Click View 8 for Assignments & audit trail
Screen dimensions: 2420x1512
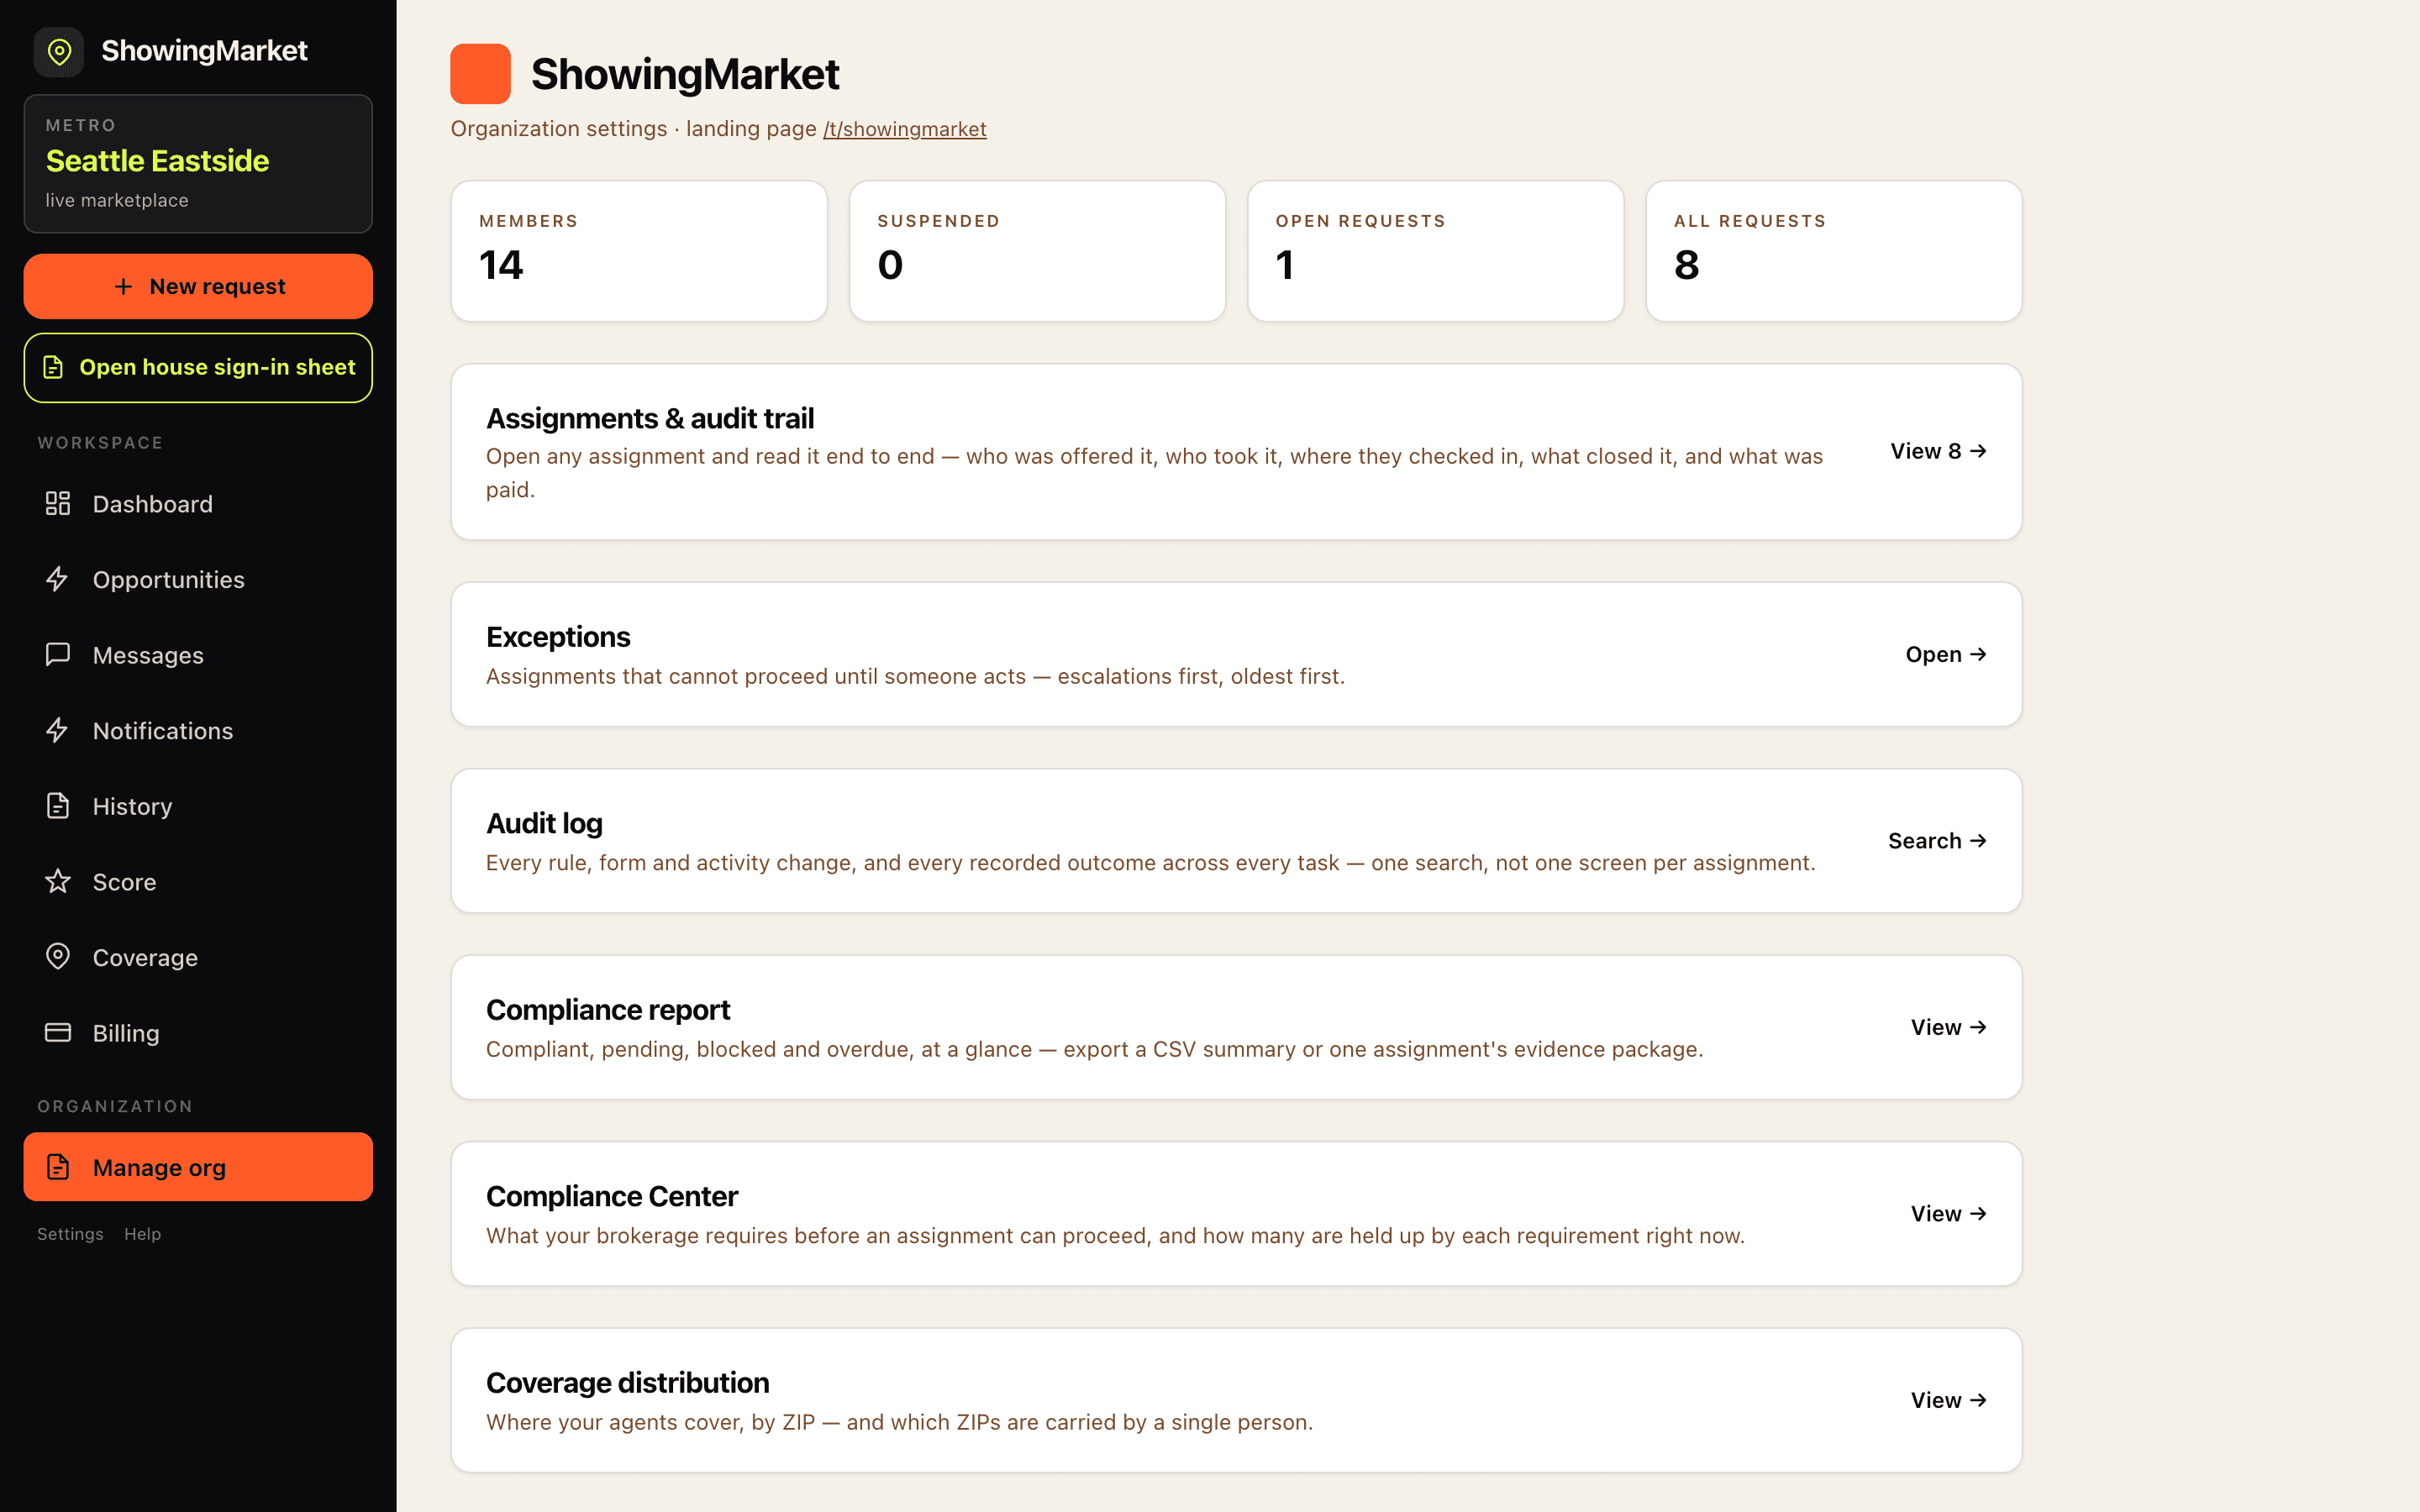point(1938,451)
